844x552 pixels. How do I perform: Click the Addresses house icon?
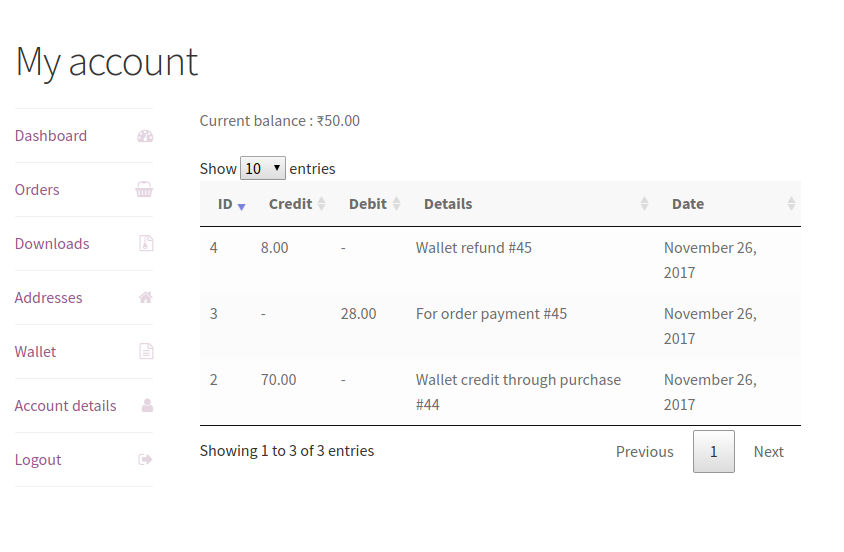click(x=146, y=298)
